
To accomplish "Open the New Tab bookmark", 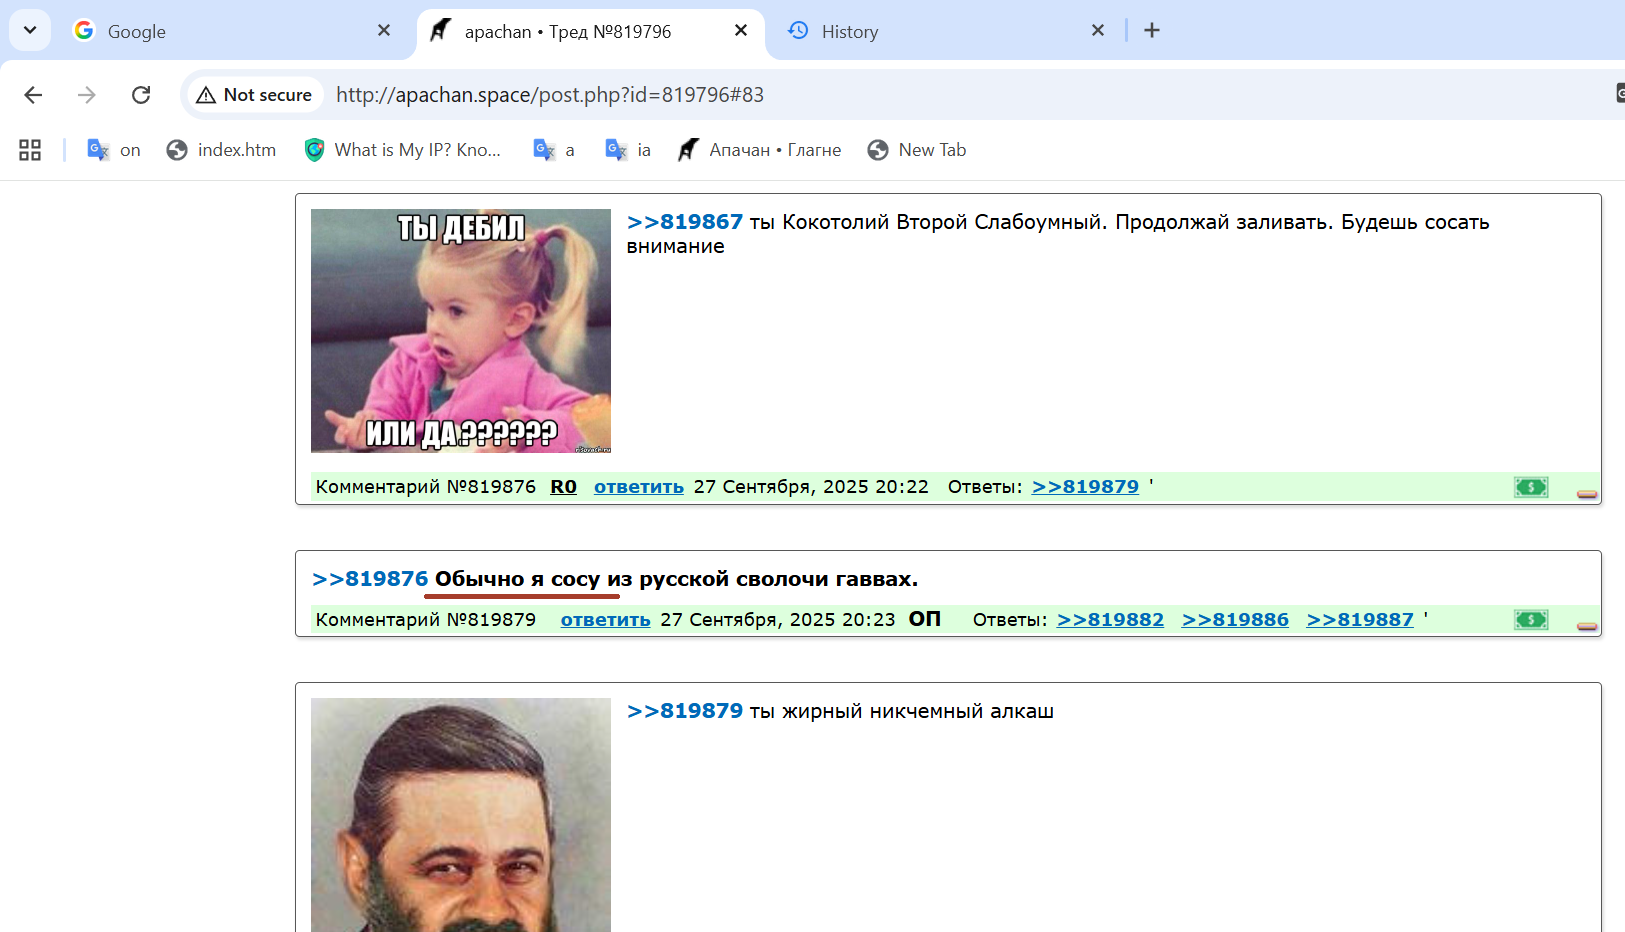I will [917, 150].
